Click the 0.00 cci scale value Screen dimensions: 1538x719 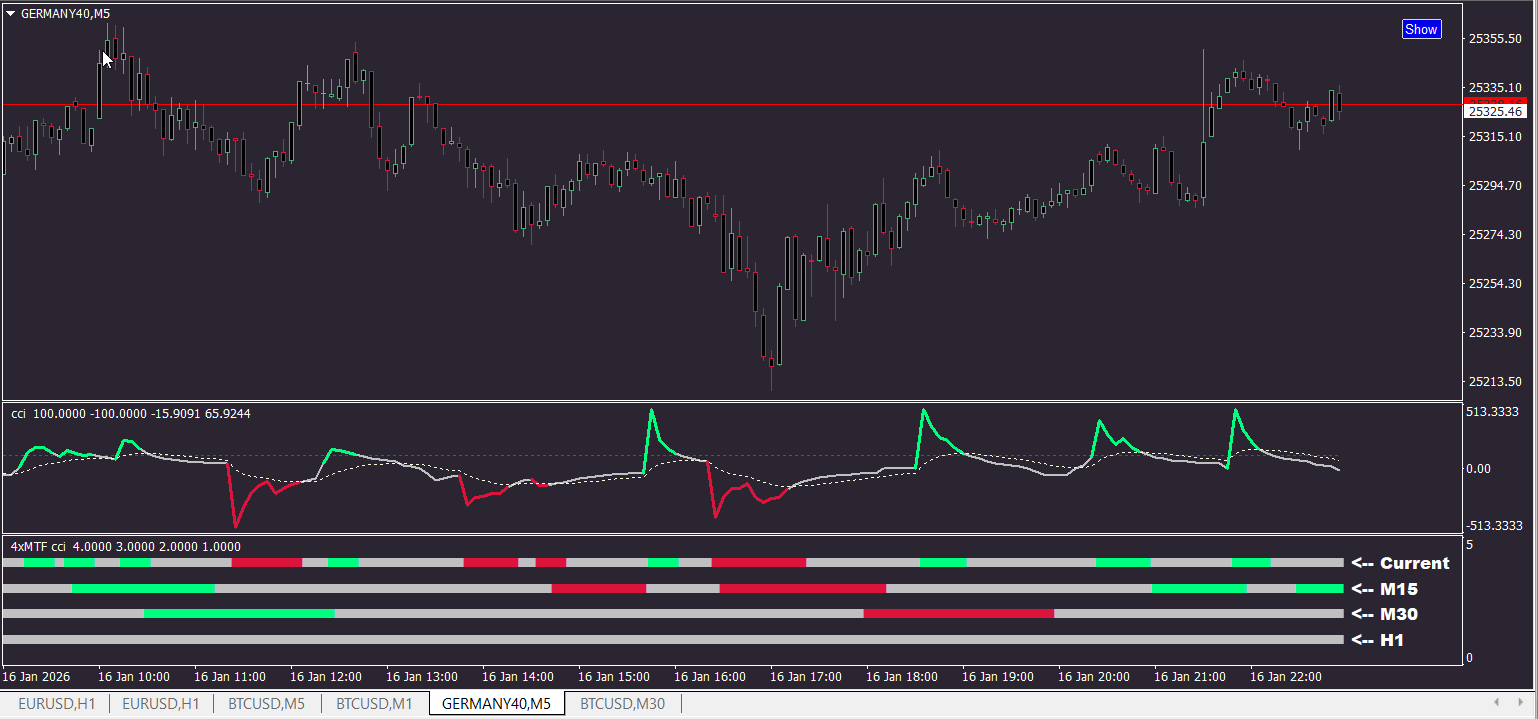coord(1479,468)
